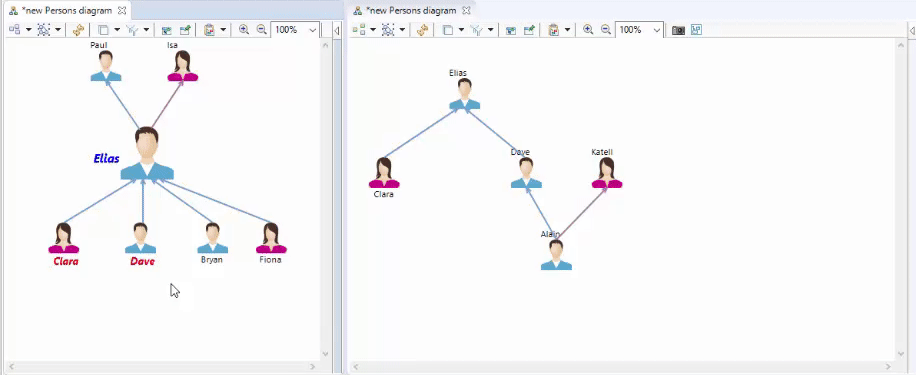Open Arrange All dropdown arrow in right toolbar
The height and width of the screenshot is (375, 916).
click(x=372, y=30)
